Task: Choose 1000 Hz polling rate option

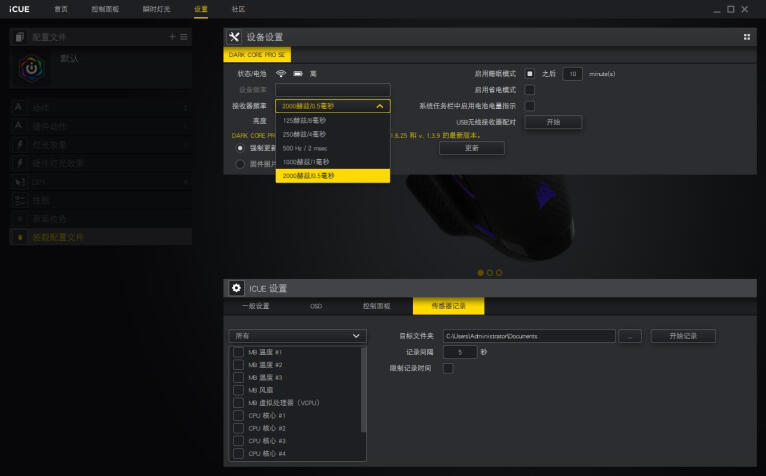Action: (306, 161)
